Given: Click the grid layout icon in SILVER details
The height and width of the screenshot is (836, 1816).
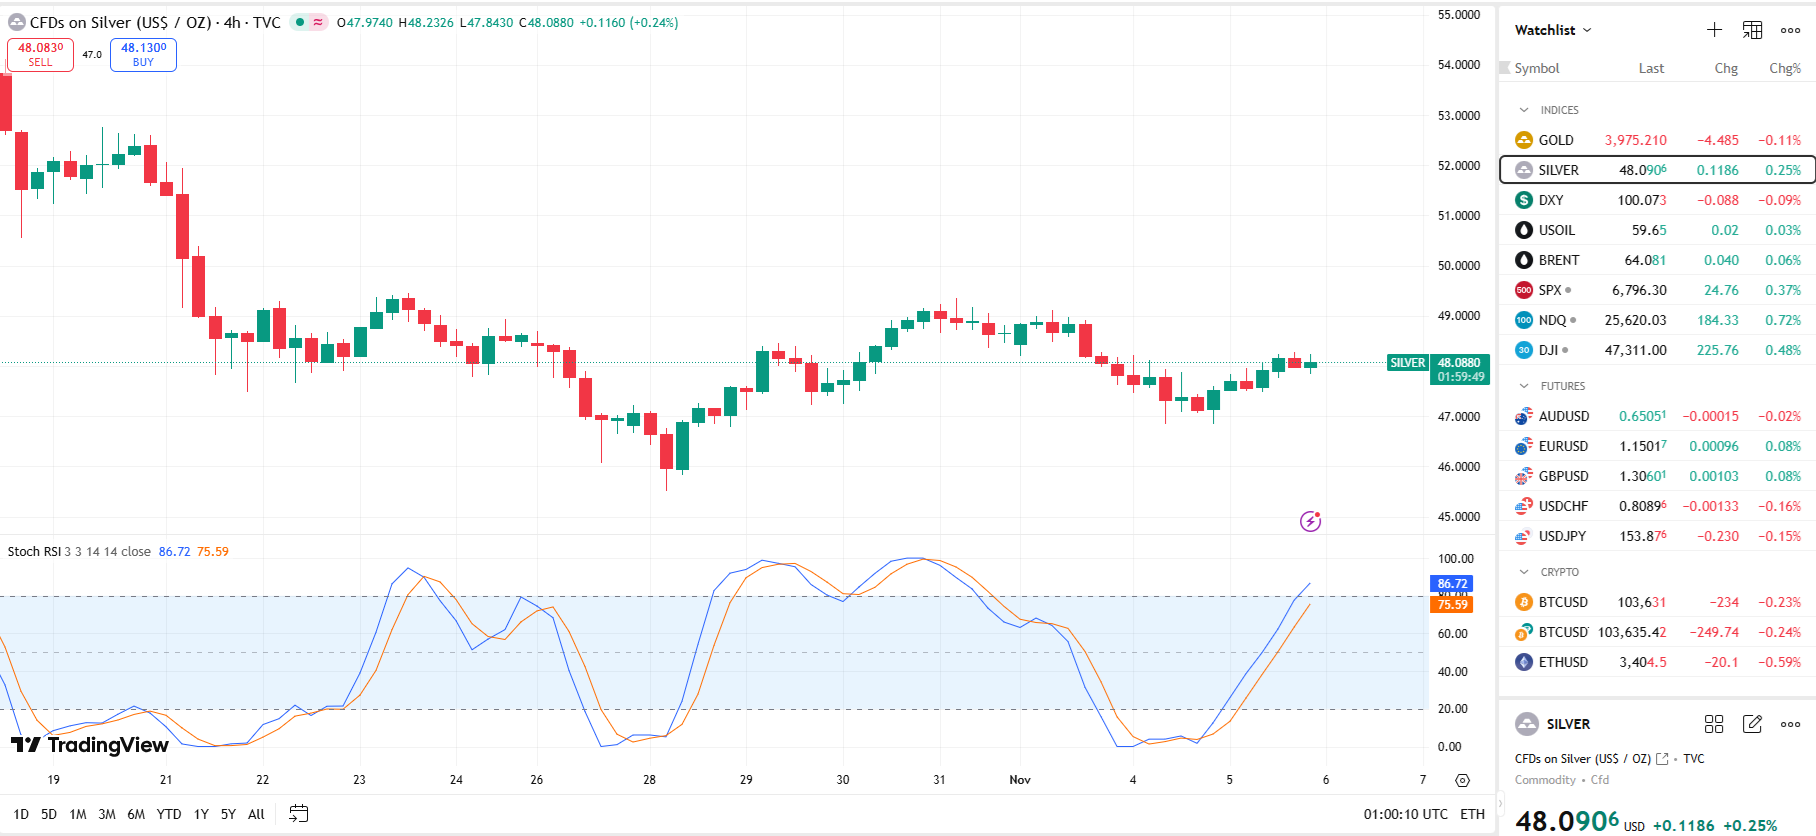Looking at the screenshot, I should pos(1714,724).
